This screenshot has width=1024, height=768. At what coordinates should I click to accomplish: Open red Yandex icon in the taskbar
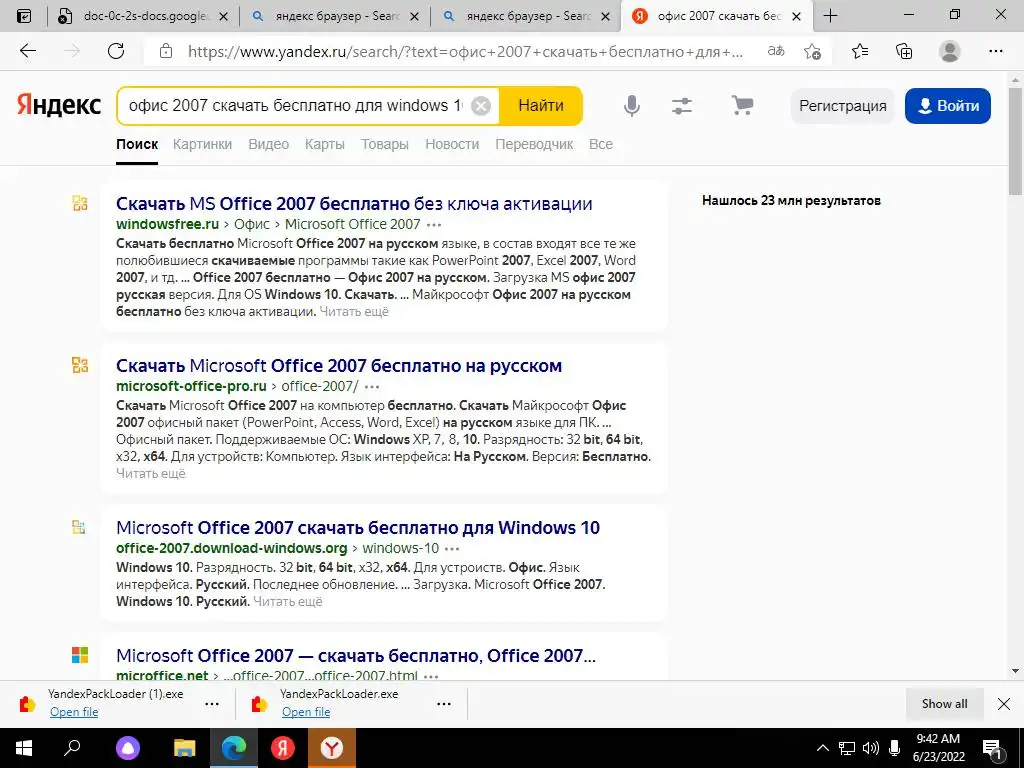pos(283,748)
